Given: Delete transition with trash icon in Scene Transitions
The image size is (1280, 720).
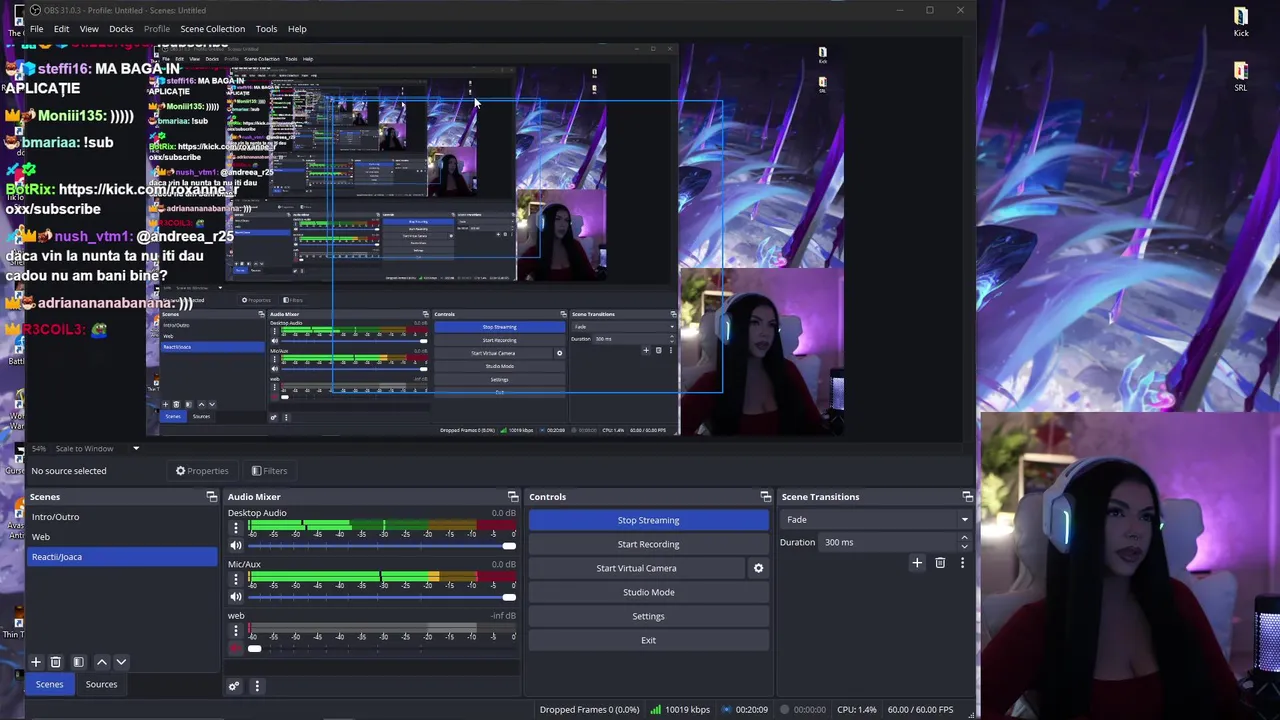Looking at the screenshot, I should click(x=940, y=563).
